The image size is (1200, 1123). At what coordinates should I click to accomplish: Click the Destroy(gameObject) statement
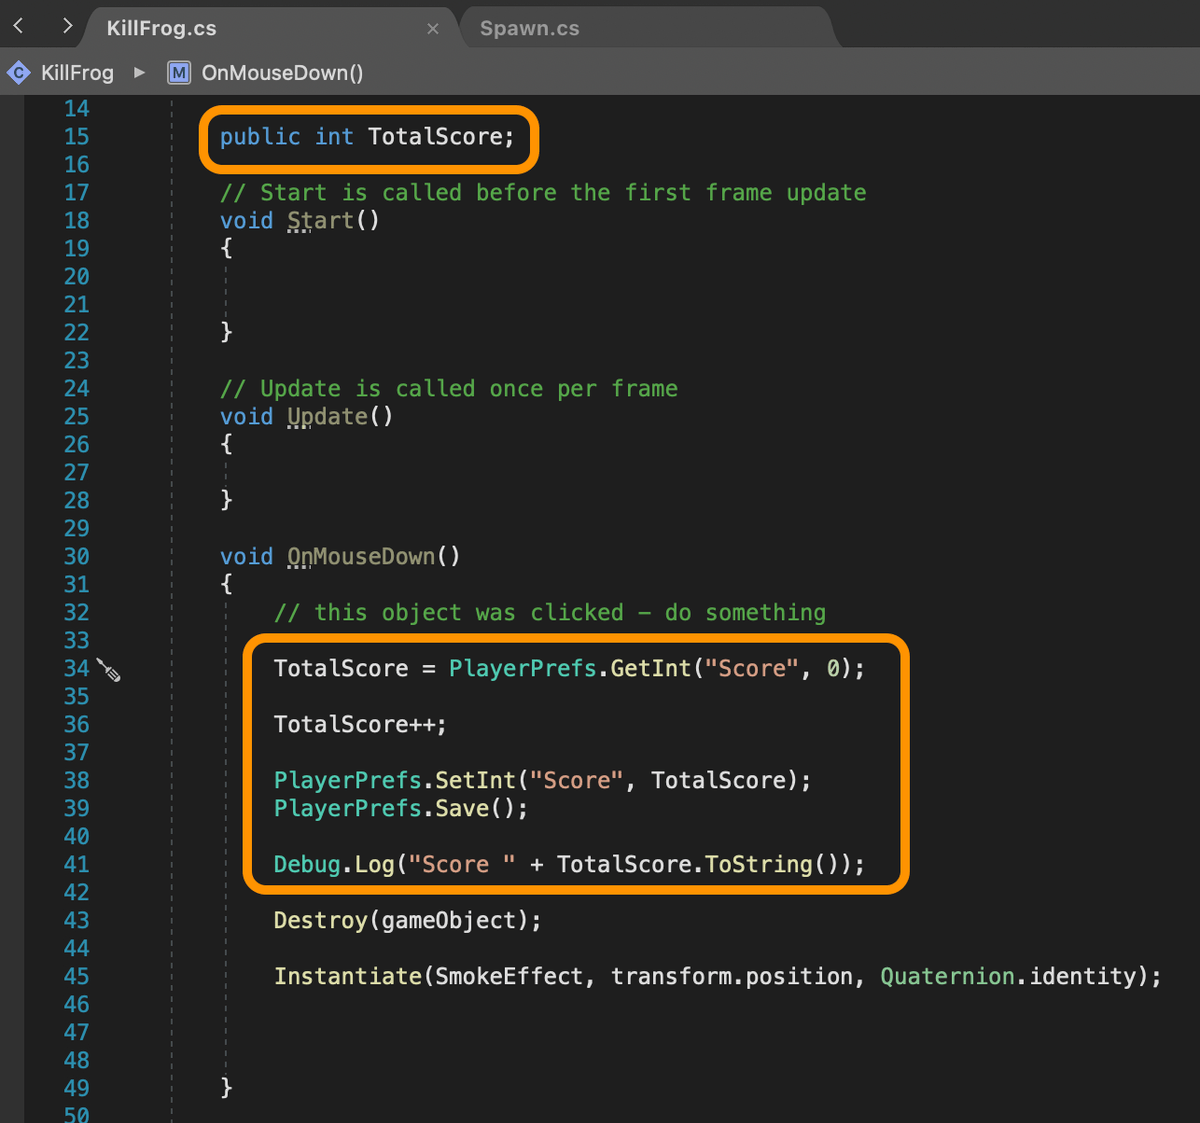coord(407,921)
